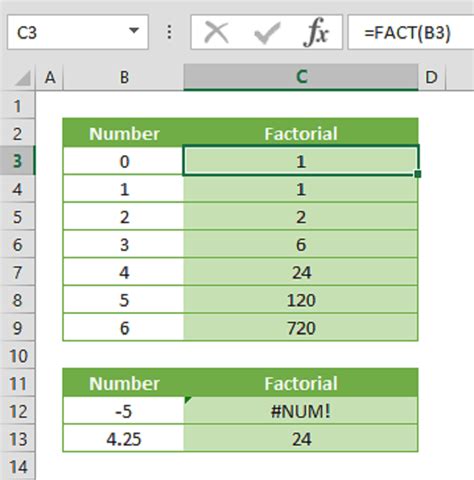Click the top Factorial header cell
Screen dimensions: 474x480
[301, 133]
